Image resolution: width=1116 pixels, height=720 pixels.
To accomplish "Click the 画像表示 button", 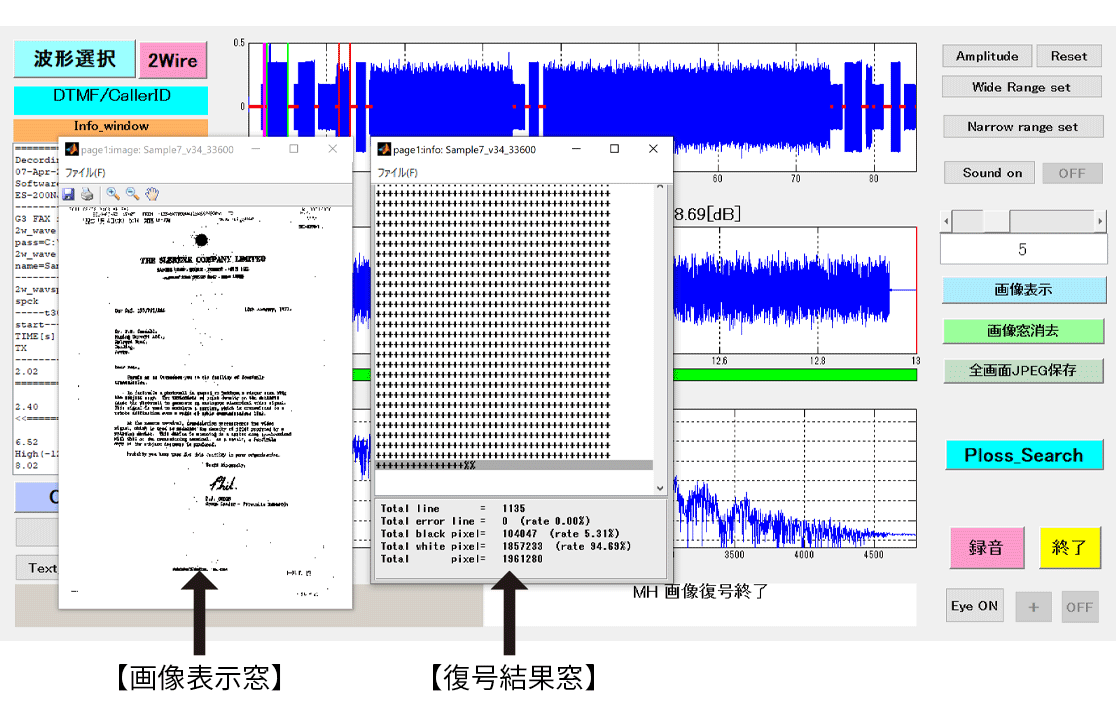I will coord(1023,290).
